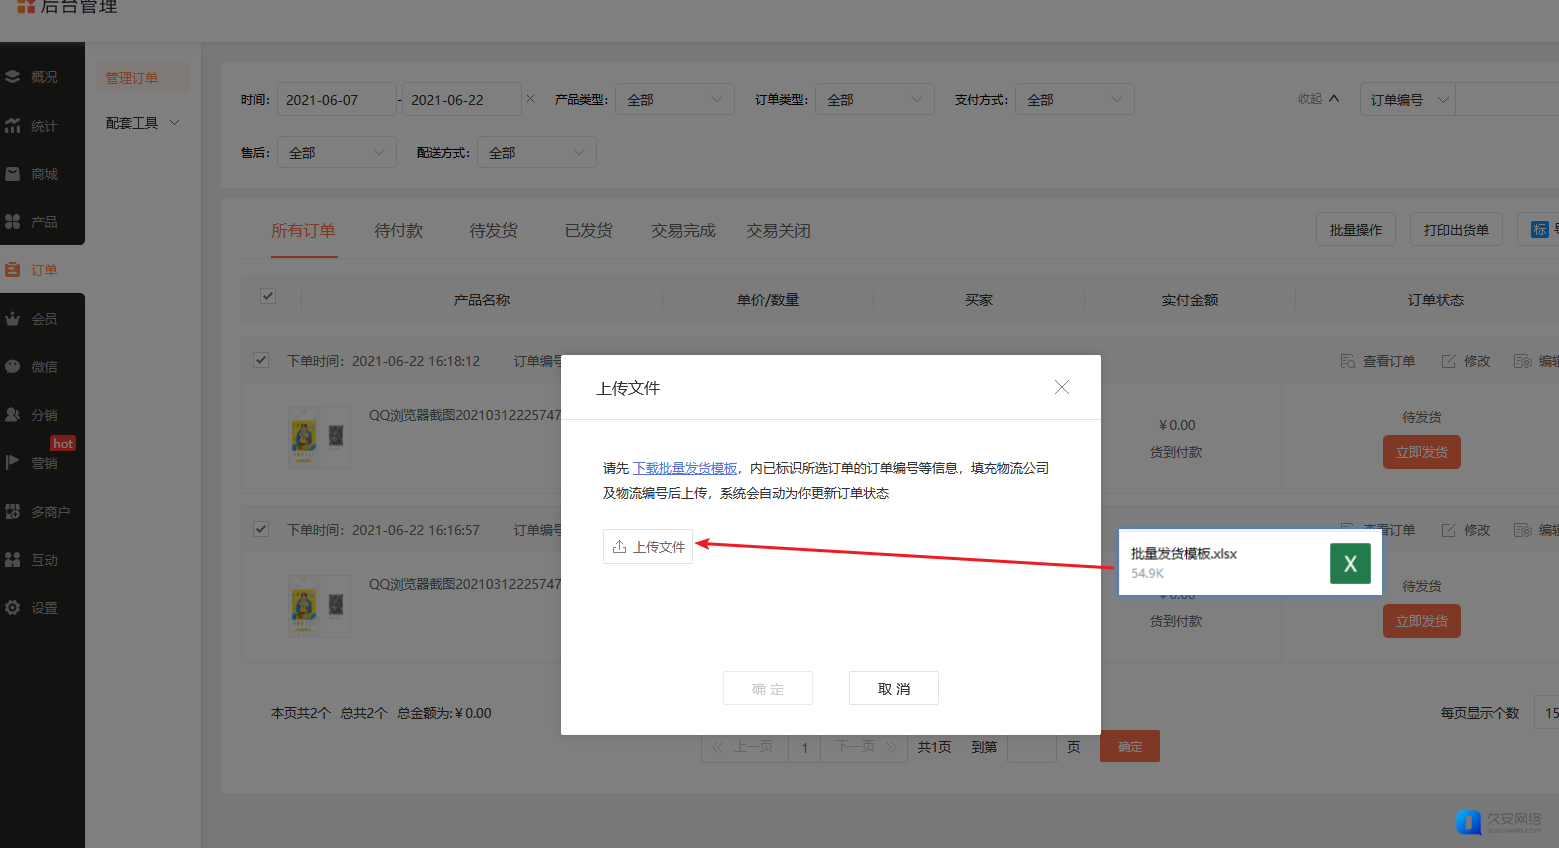Viewport: 1559px width, 848px height.
Task: Open the 设置 settings gear icon
Action: [13, 608]
